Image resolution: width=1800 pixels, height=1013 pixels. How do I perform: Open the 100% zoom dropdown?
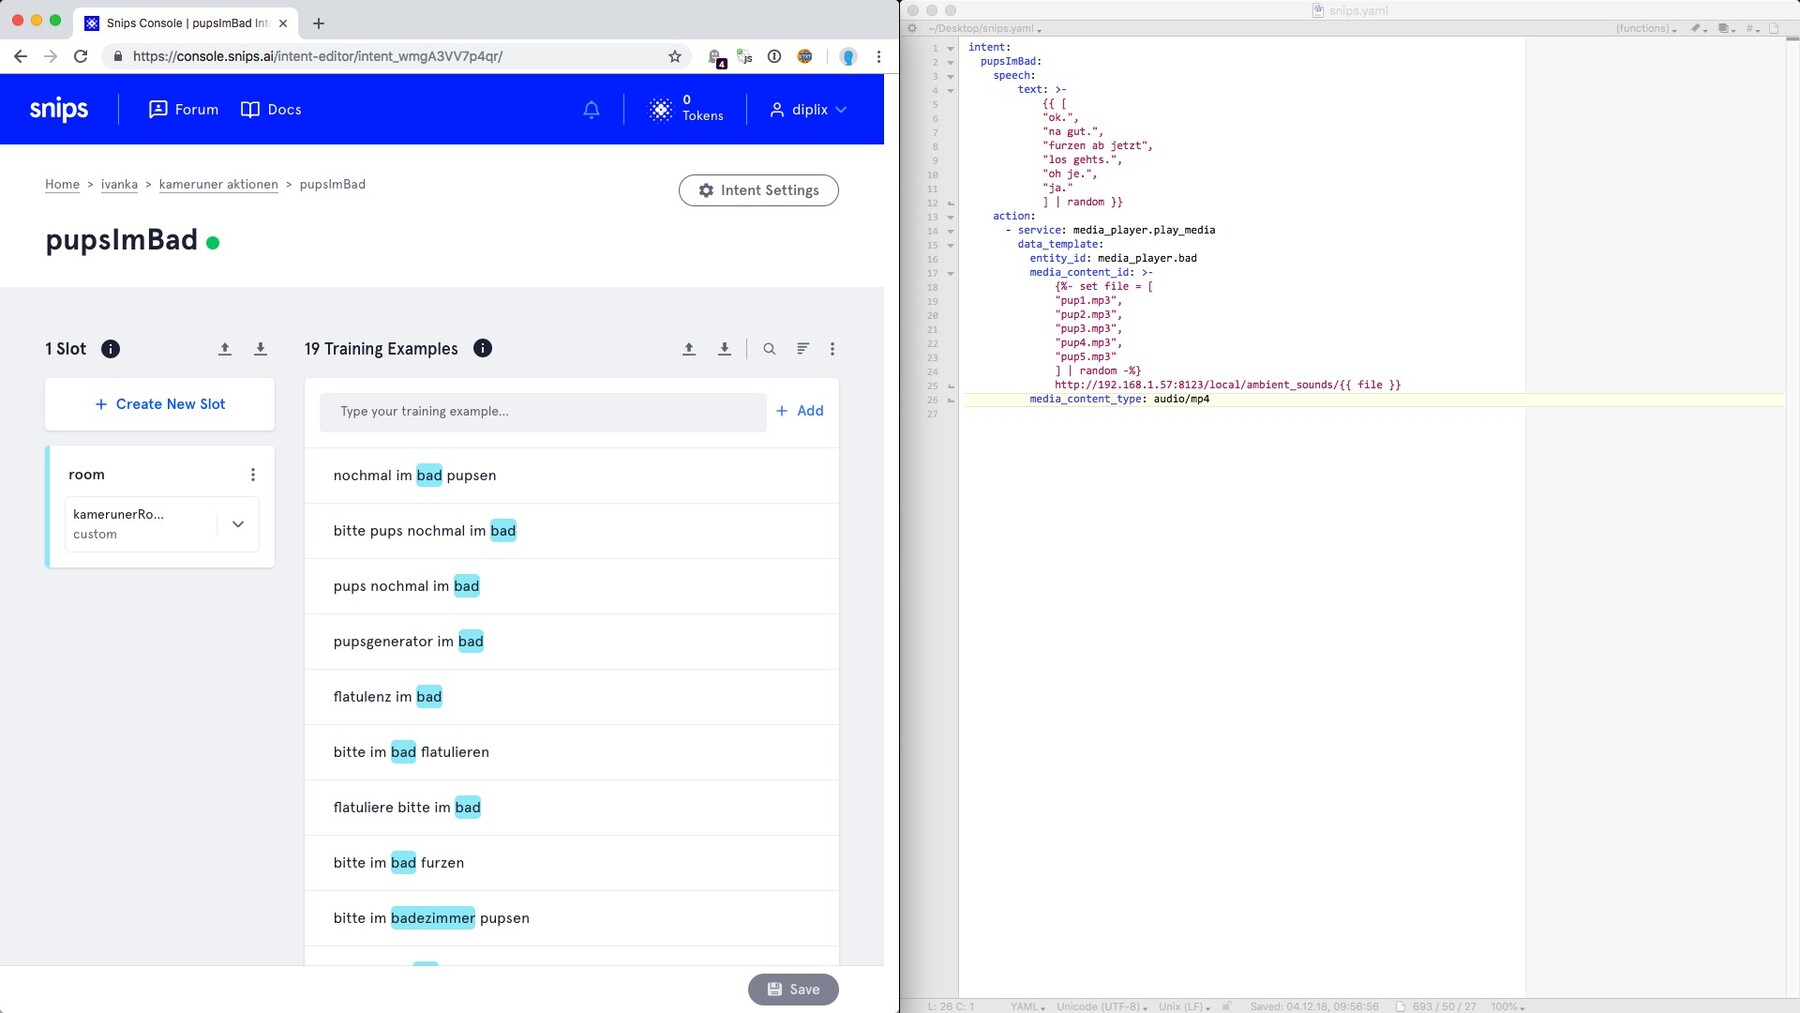point(1508,1006)
